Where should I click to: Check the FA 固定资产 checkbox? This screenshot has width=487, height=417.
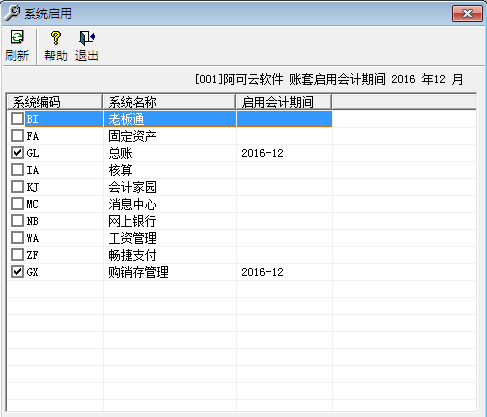[17, 136]
